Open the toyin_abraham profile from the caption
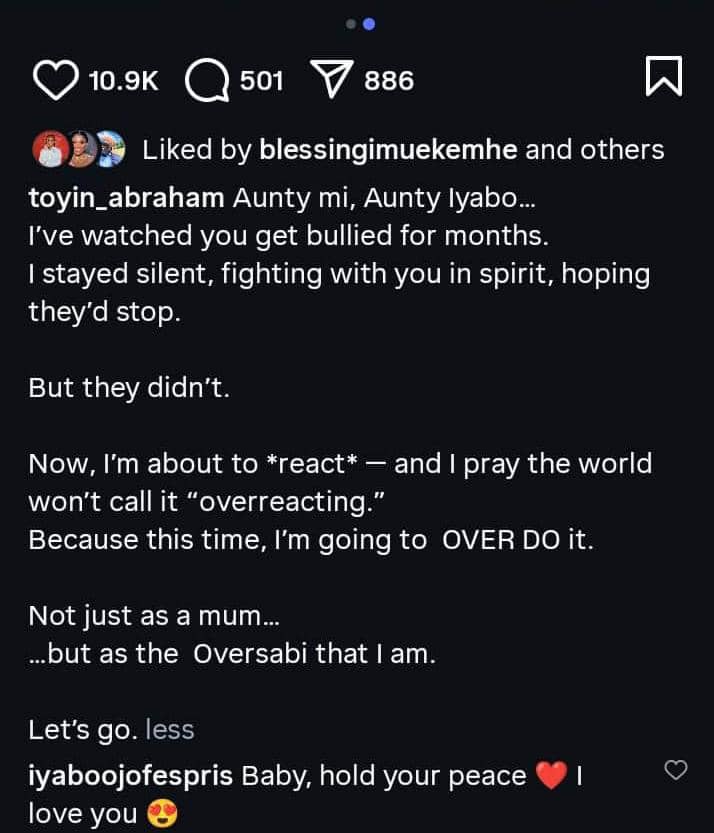714x833 pixels. pyautogui.click(x=126, y=198)
